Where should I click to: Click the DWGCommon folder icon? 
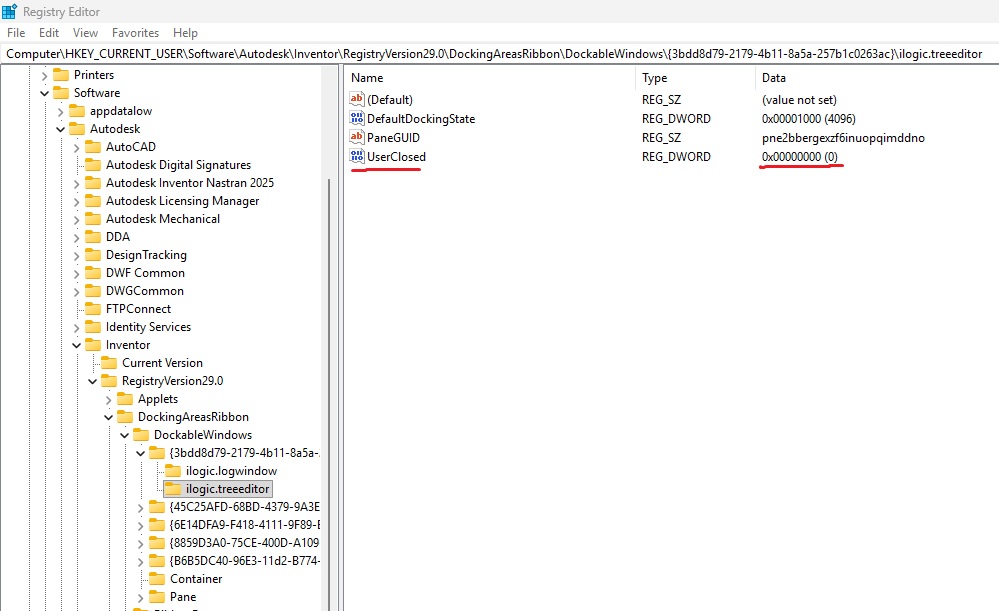click(93, 291)
